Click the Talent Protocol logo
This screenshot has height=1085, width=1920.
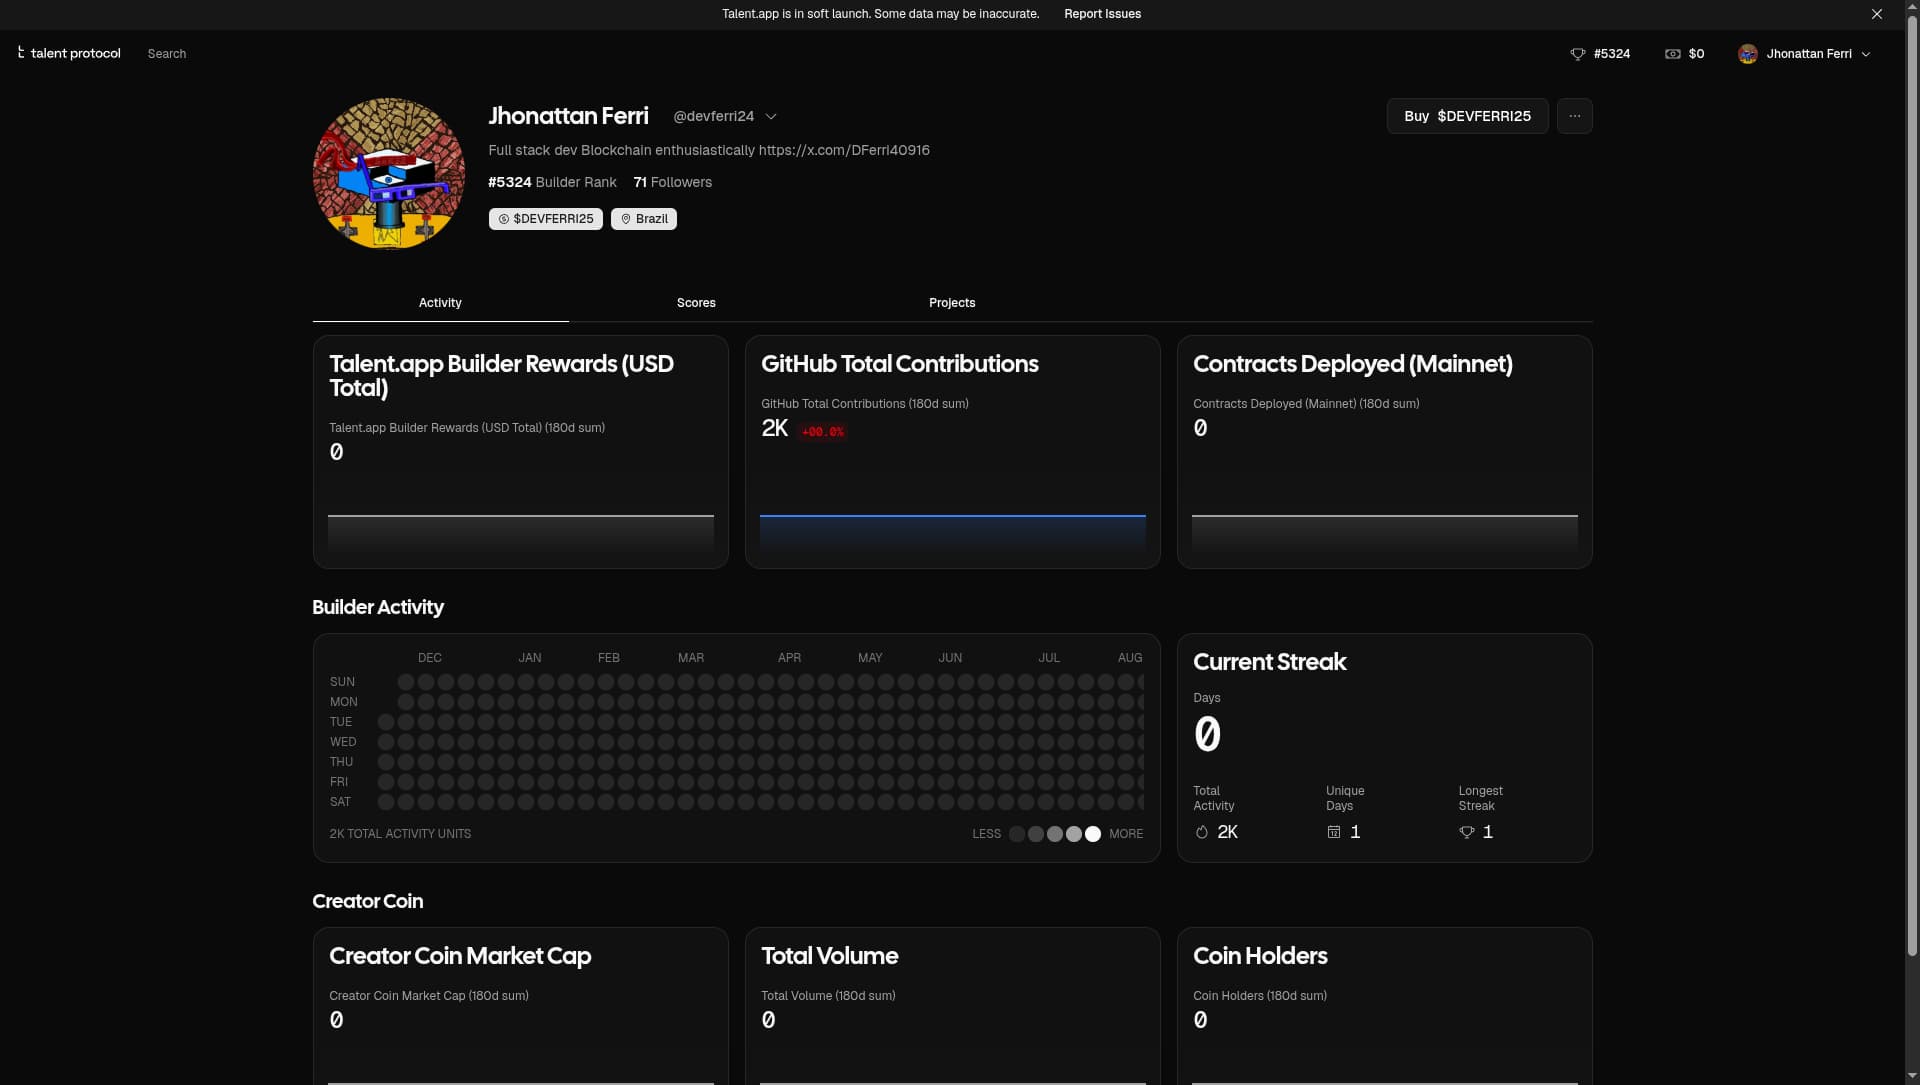[68, 53]
